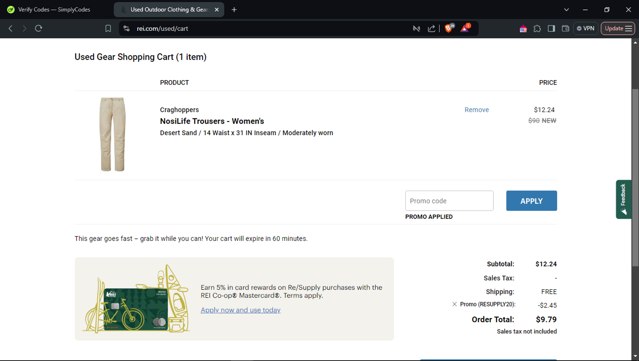The image size is (639, 361).
Task: Open the Brave Shields lion icon
Action: pos(450,28)
